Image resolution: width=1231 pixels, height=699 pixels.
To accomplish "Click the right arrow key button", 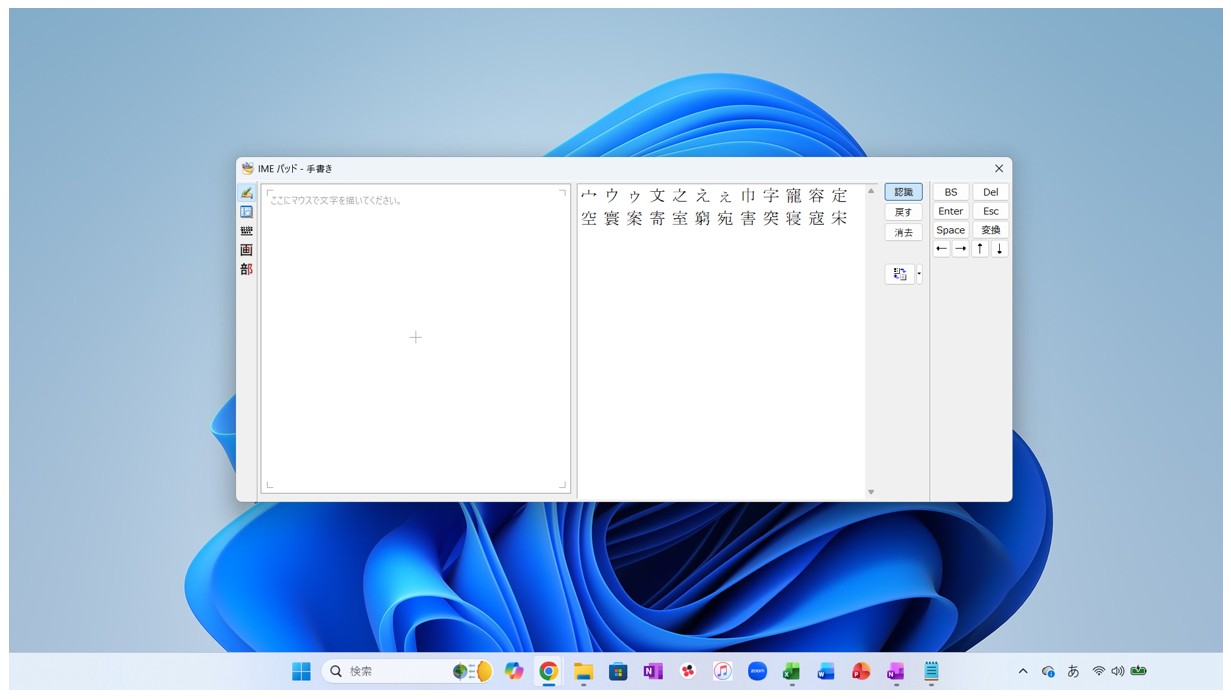I will pyautogui.click(x=961, y=249).
